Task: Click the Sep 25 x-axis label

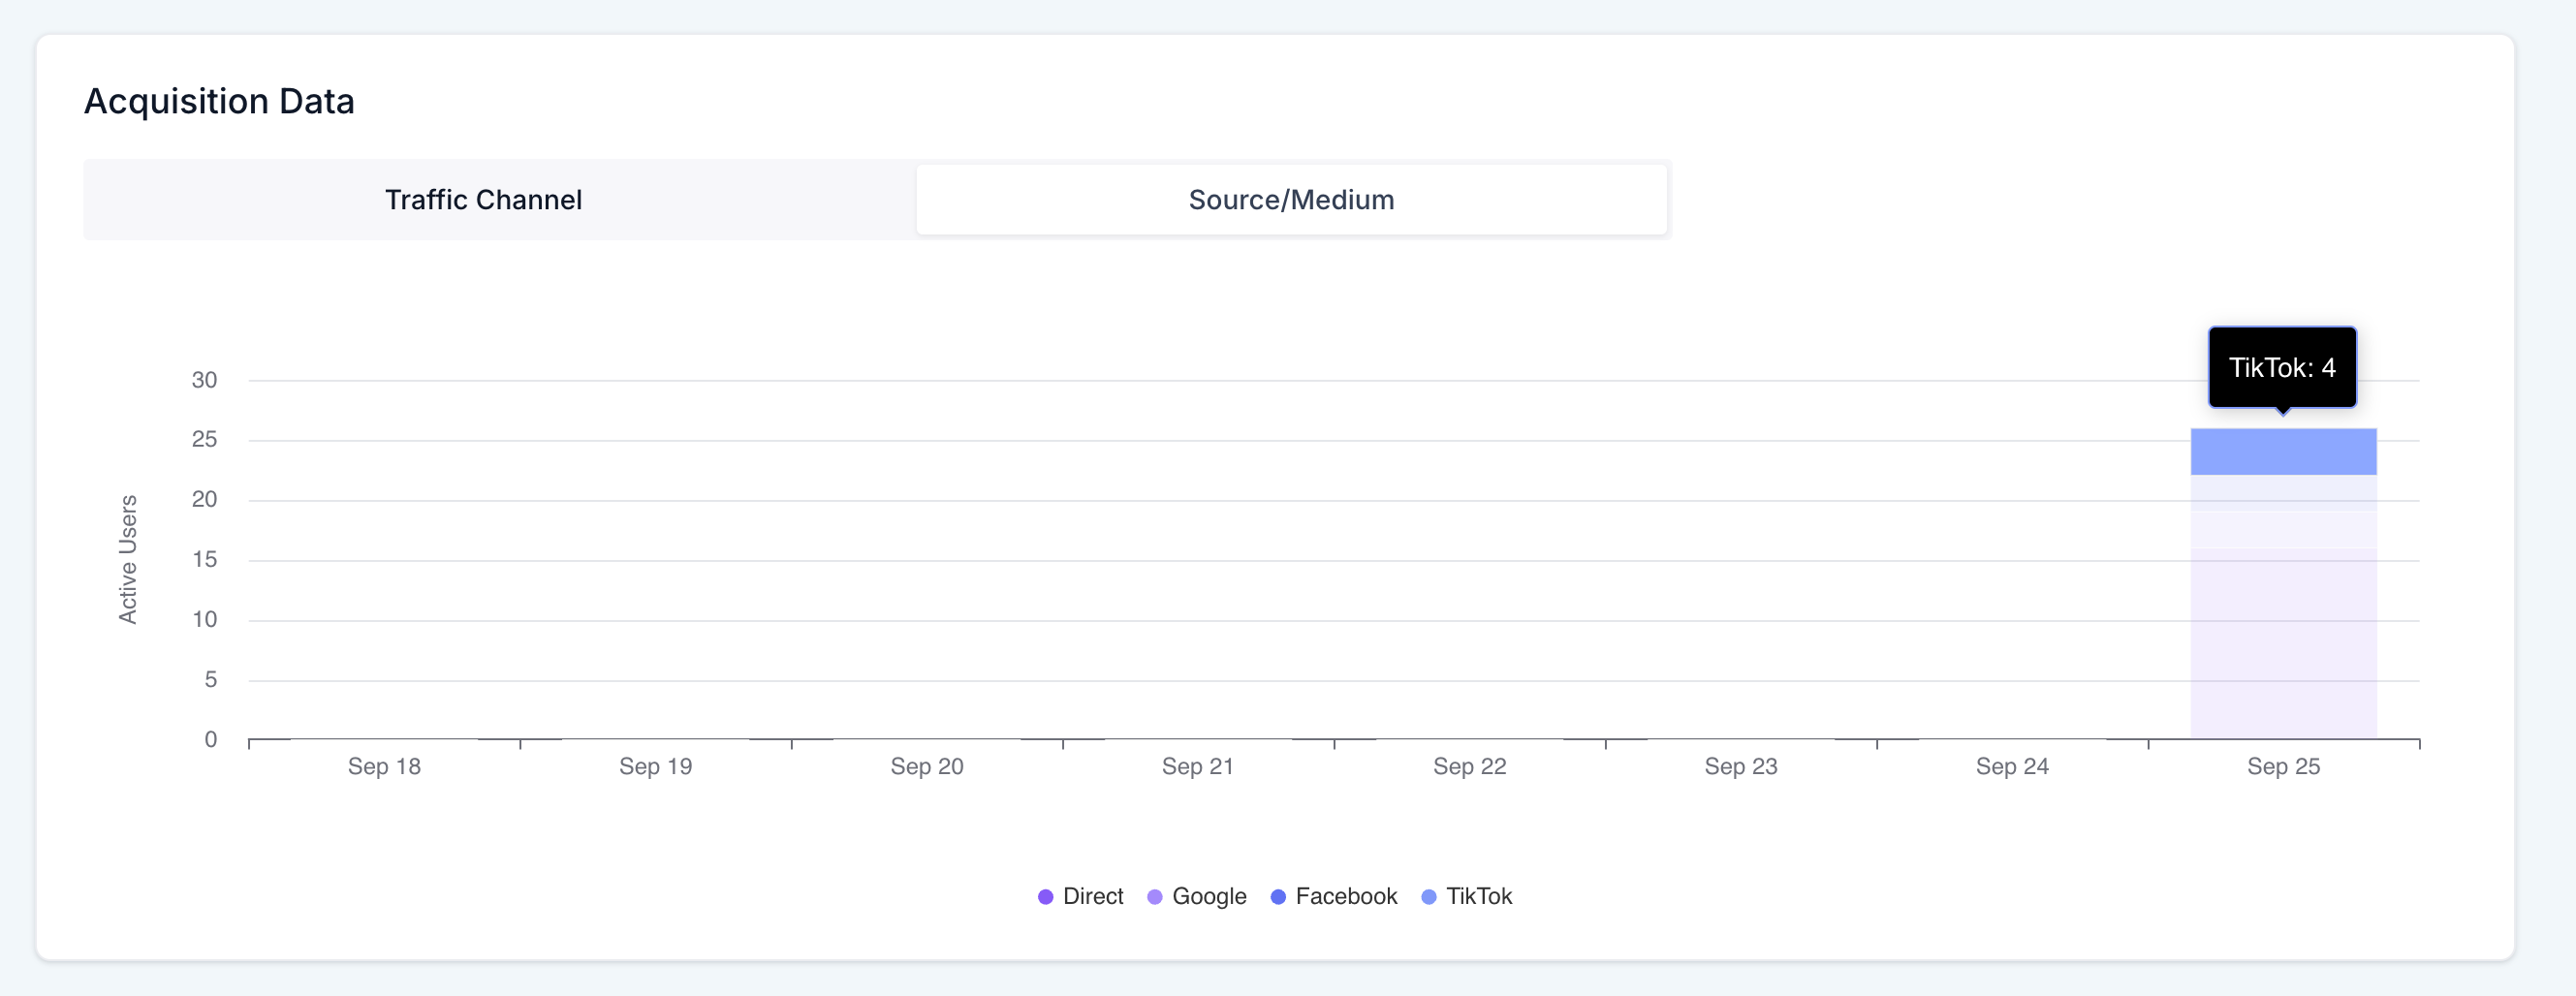Action: pyautogui.click(x=2282, y=767)
